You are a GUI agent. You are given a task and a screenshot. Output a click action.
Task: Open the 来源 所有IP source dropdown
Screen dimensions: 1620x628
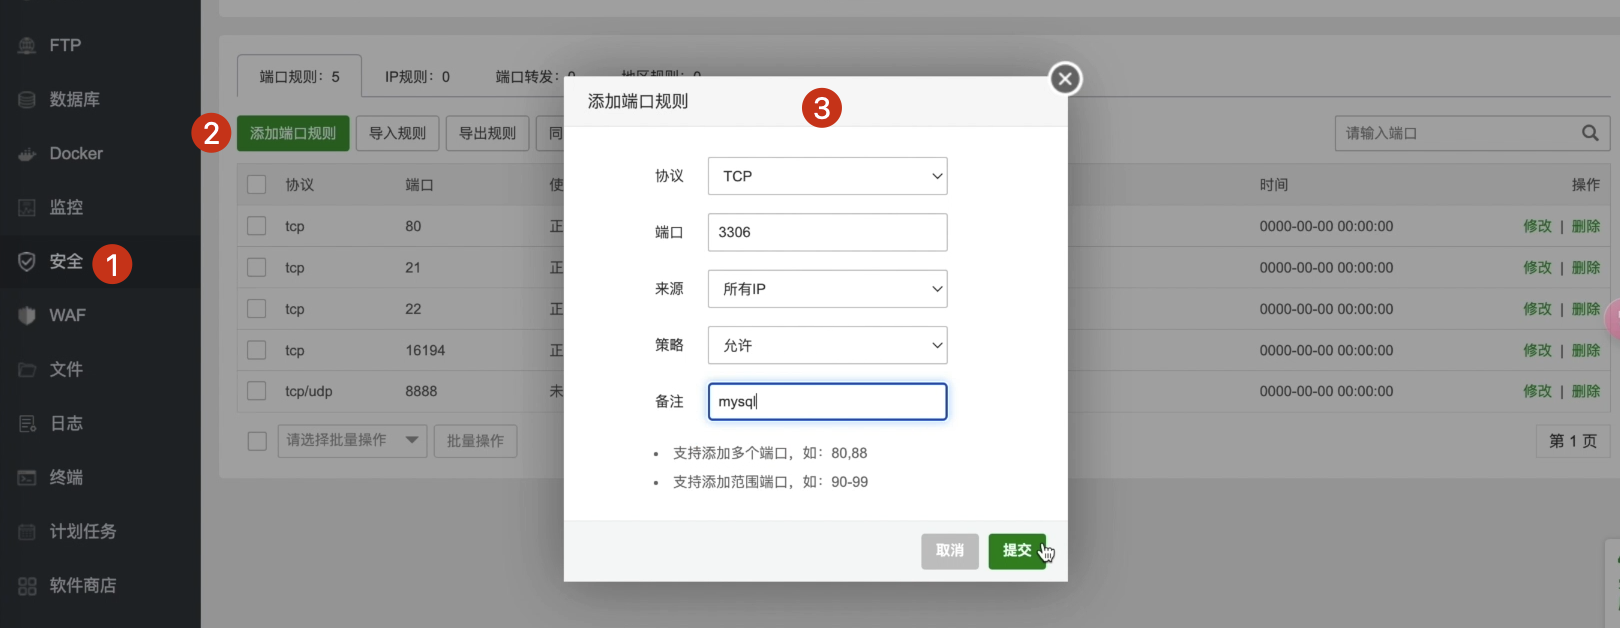[827, 289]
